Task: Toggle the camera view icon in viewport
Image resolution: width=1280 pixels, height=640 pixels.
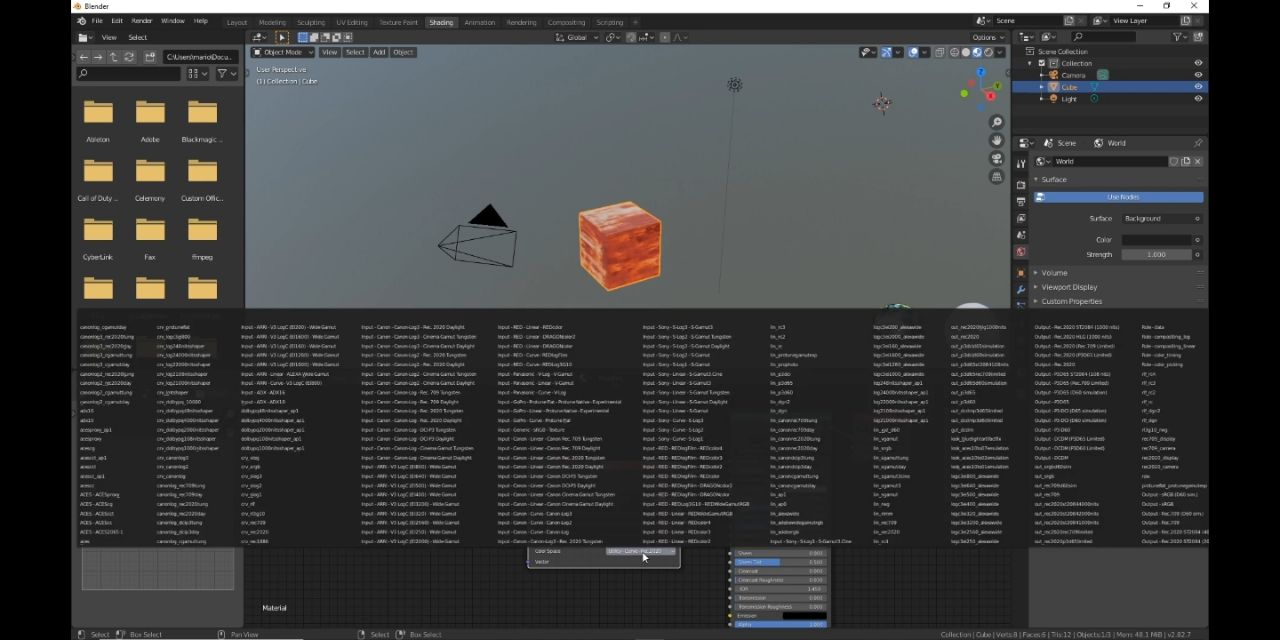Action: pos(996,158)
